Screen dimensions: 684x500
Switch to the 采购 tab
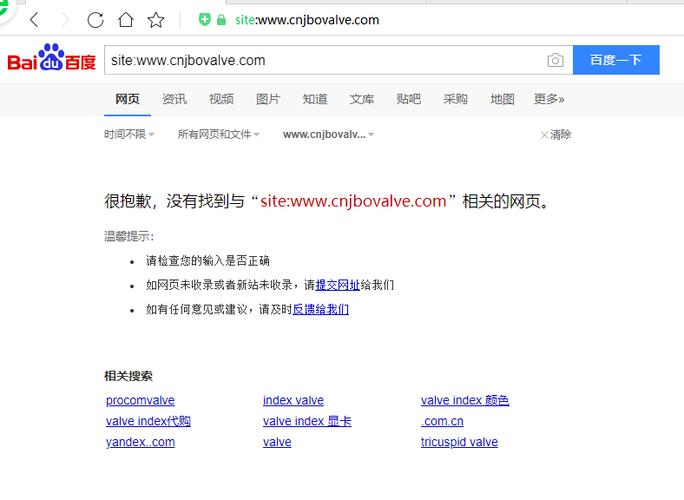[x=455, y=99]
